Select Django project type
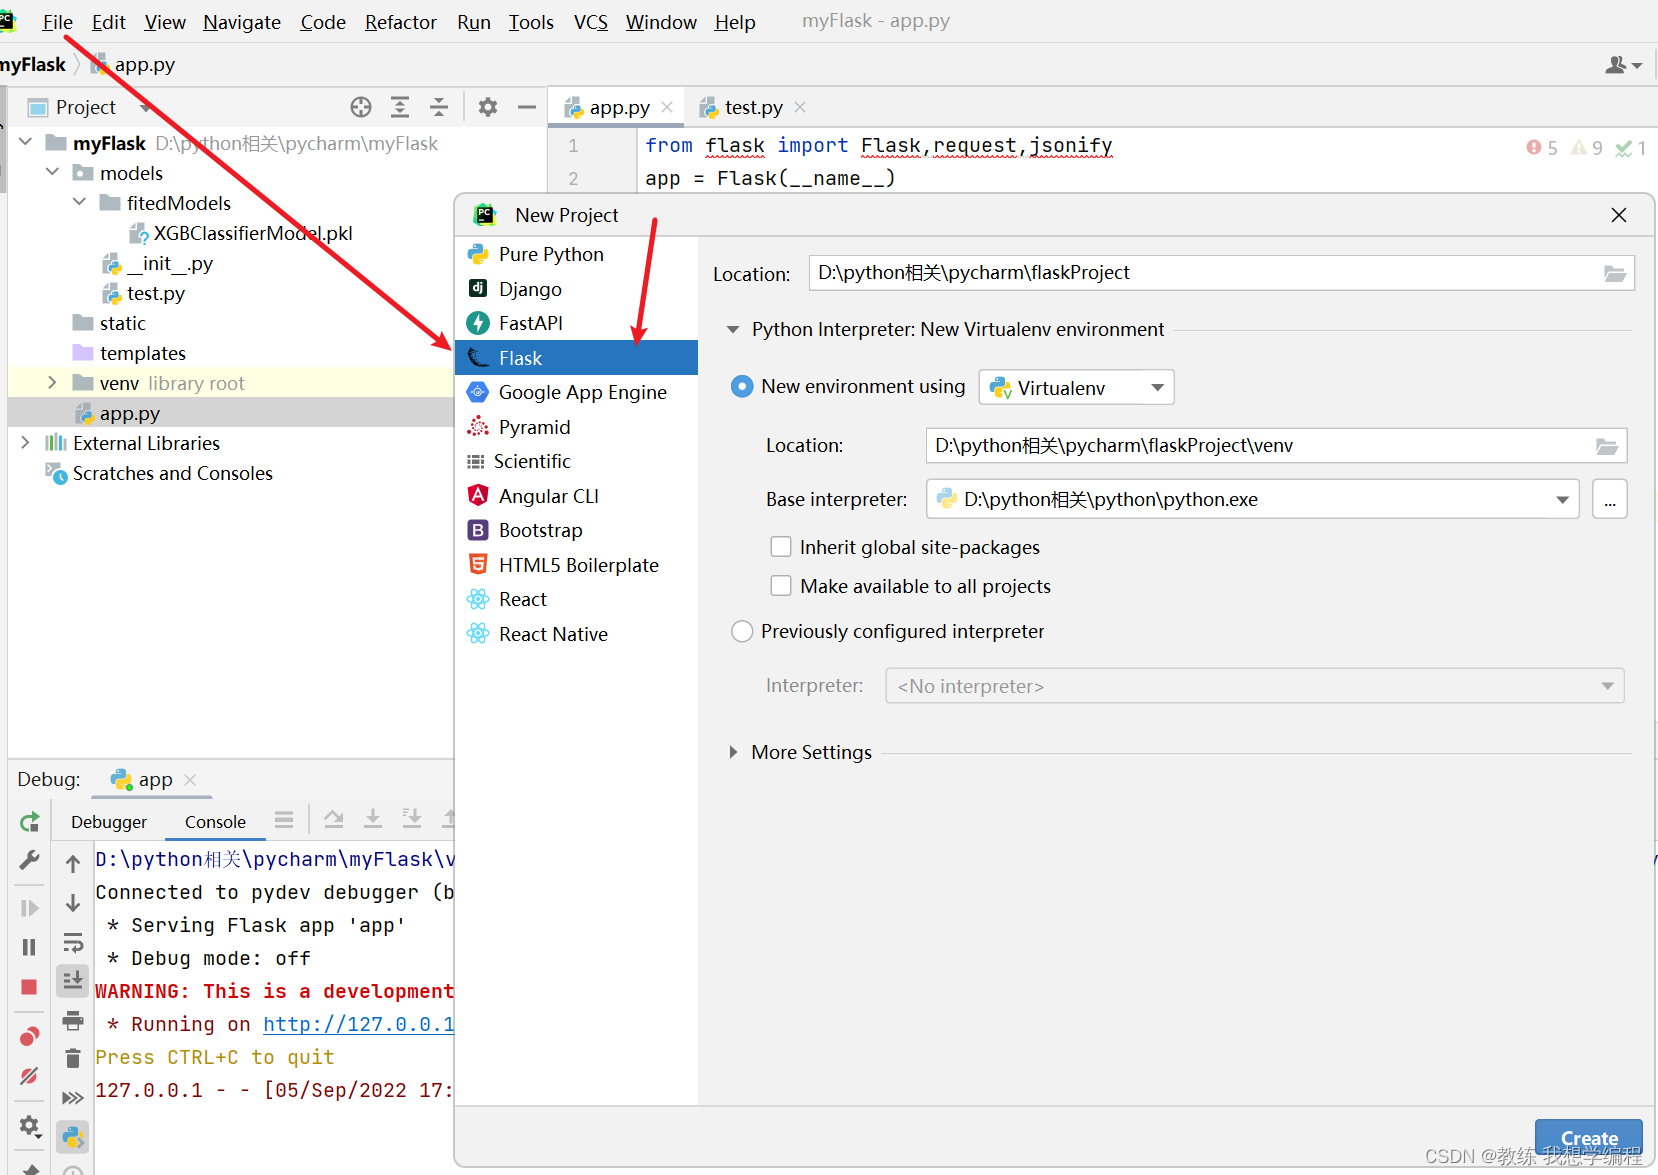 pyautogui.click(x=576, y=289)
